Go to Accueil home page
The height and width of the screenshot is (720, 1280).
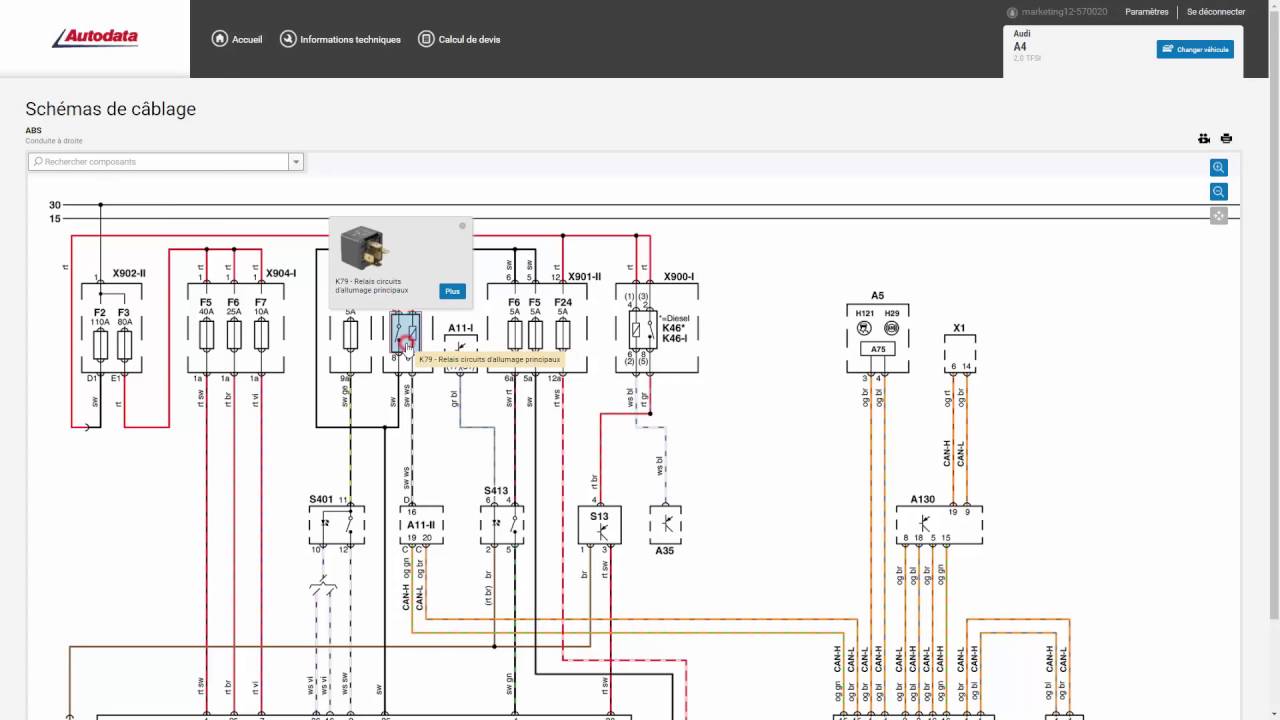(x=237, y=39)
